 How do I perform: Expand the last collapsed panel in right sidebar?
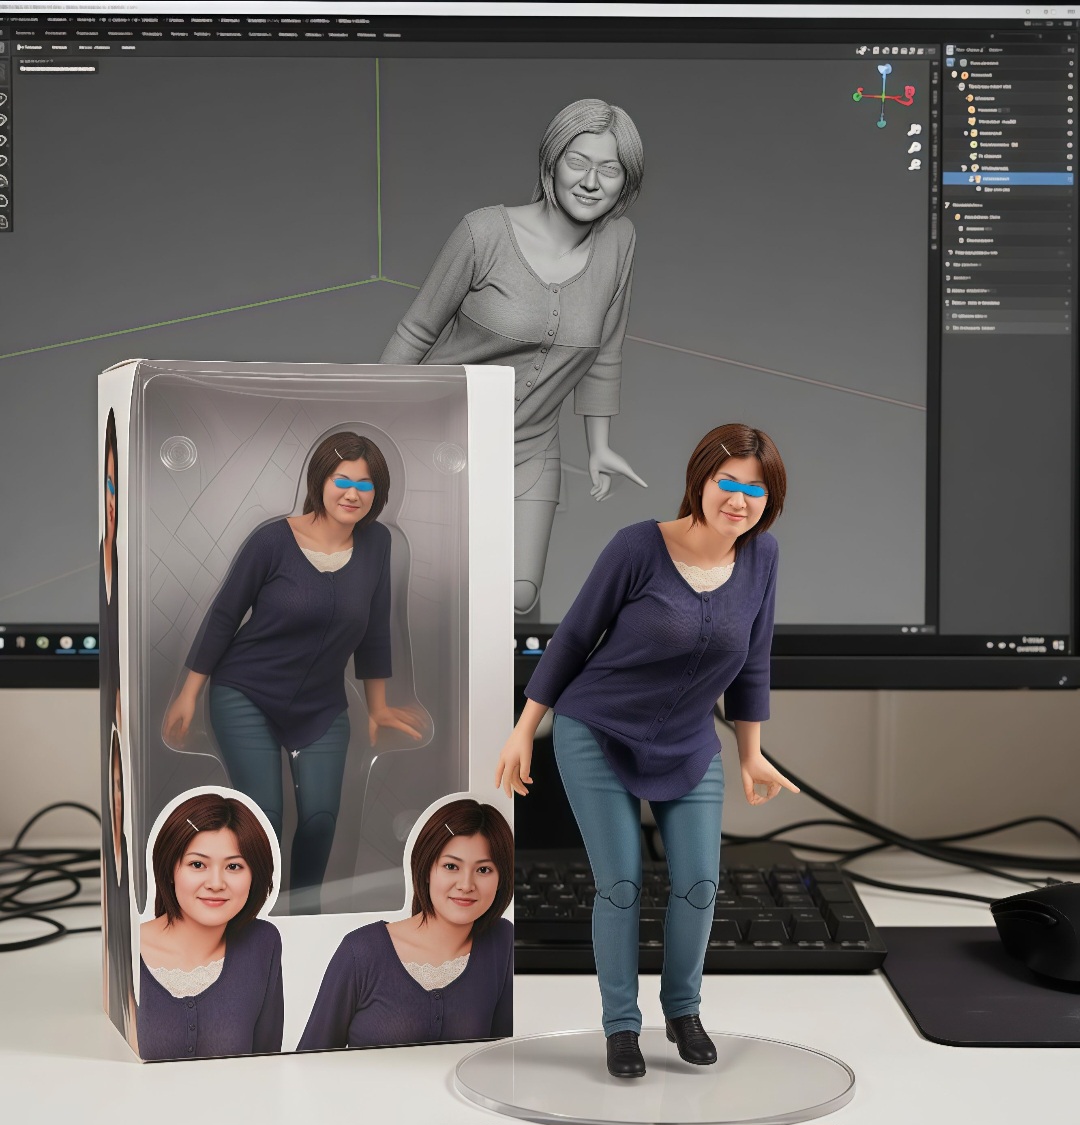(948, 327)
